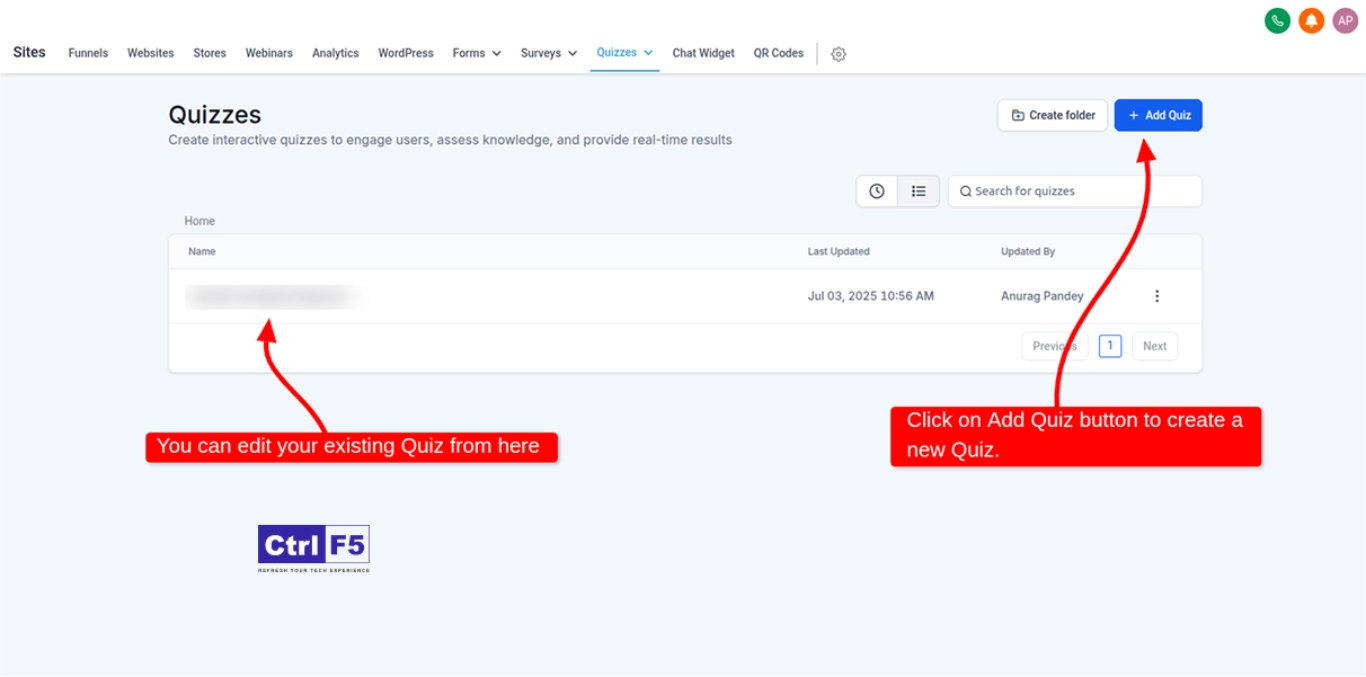This screenshot has width=1366, height=677.
Task: Click the green phone call icon
Action: [x=1277, y=21]
